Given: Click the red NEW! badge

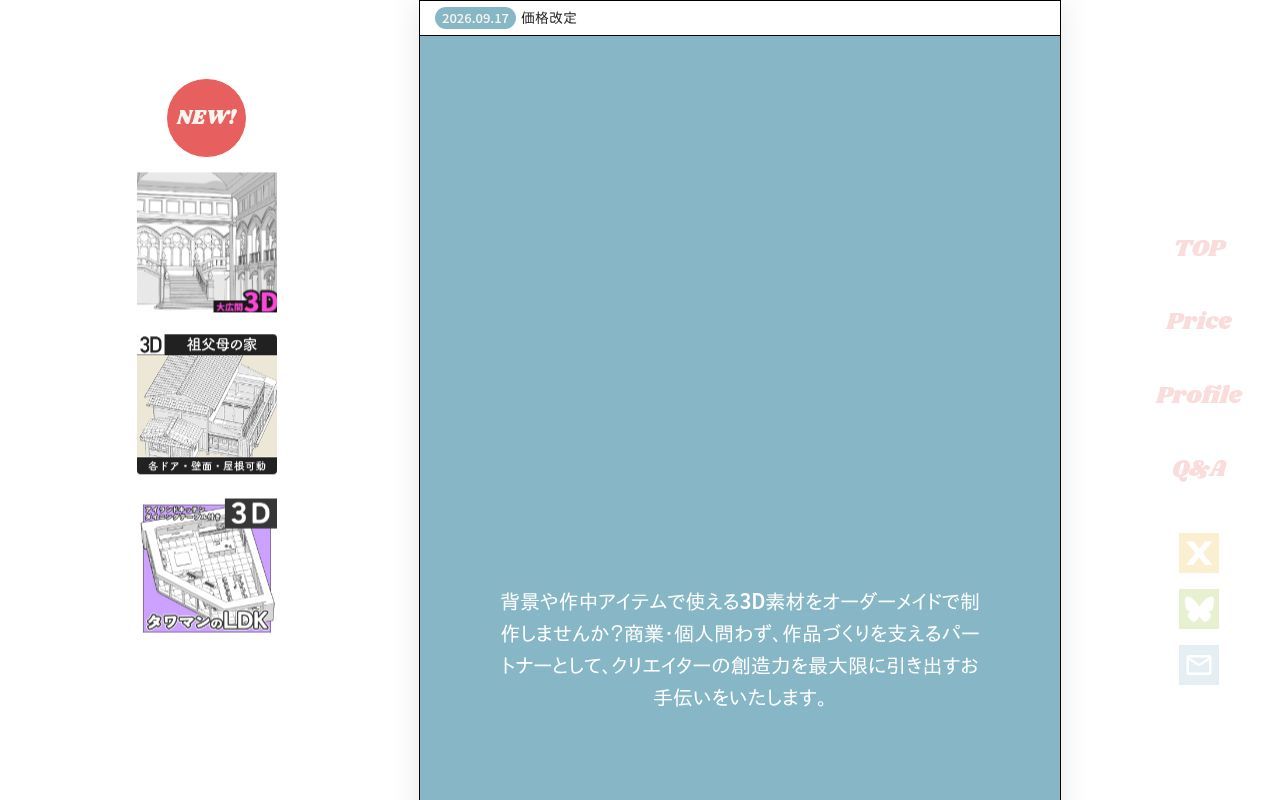Looking at the screenshot, I should (x=206, y=118).
